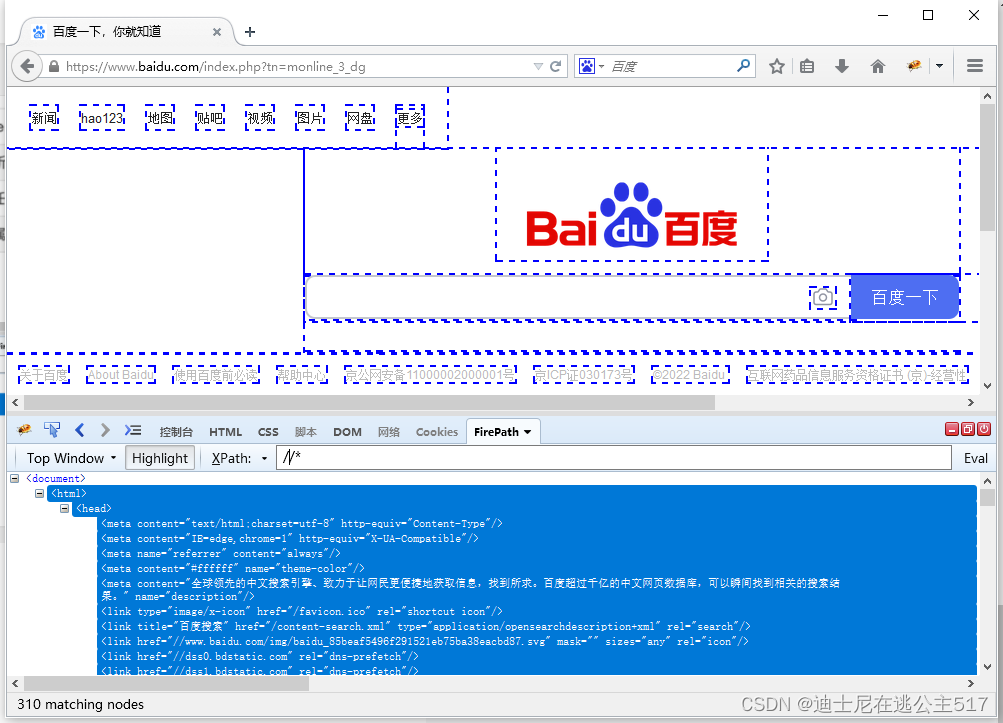Click the XPath expression input field
Image resolution: width=1003 pixels, height=723 pixels.
tap(614, 458)
